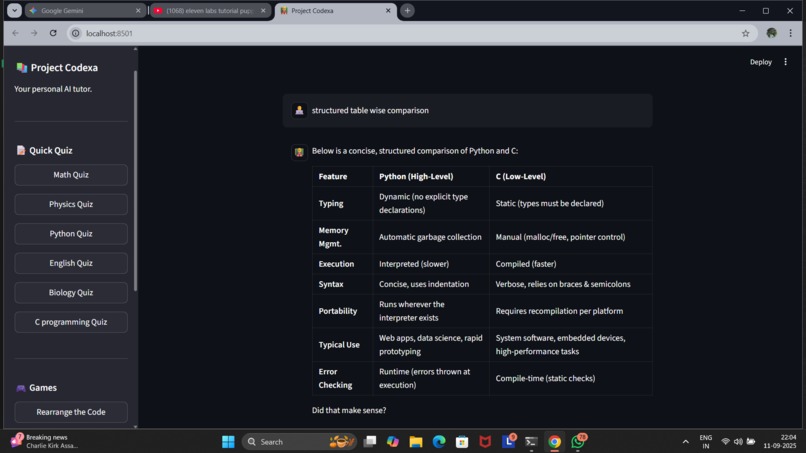The width and height of the screenshot is (806, 453).
Task: Open the English Quiz
Action: click(x=71, y=263)
